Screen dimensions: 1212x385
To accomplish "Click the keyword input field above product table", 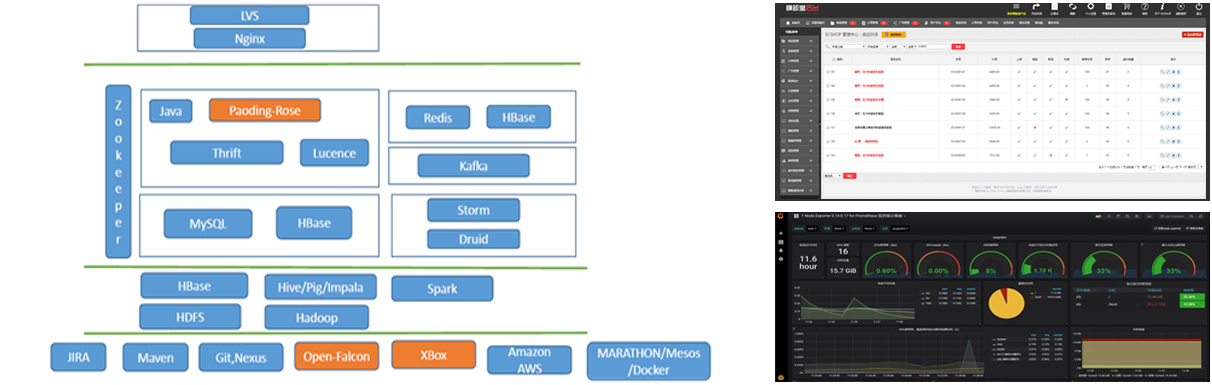I will pyautogui.click(x=939, y=47).
